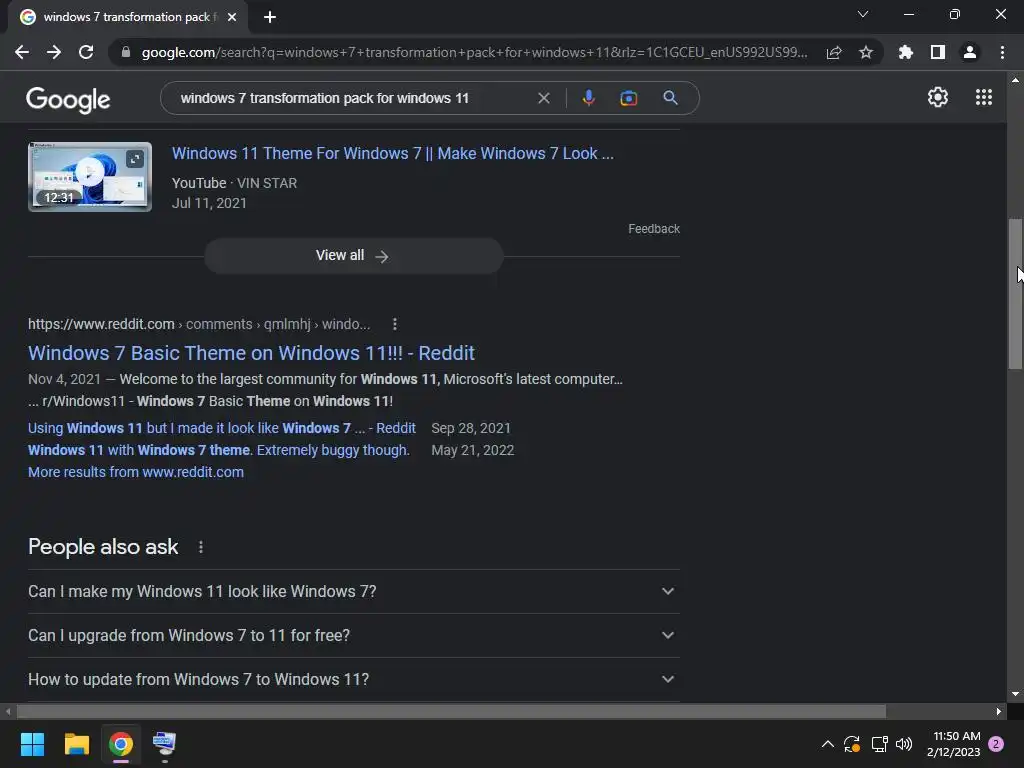Click the 'YouTube · VIN STAR' source text
The width and height of the screenshot is (1024, 768).
click(x=234, y=183)
